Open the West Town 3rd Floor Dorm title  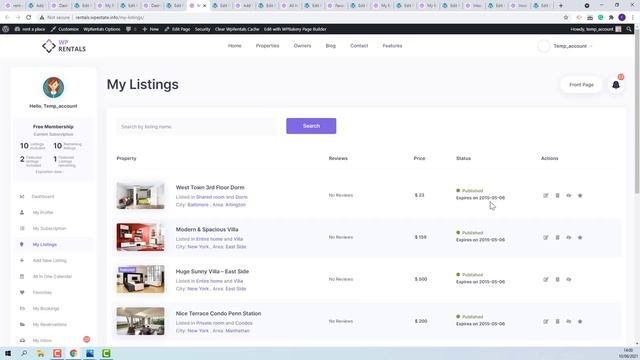pos(210,187)
